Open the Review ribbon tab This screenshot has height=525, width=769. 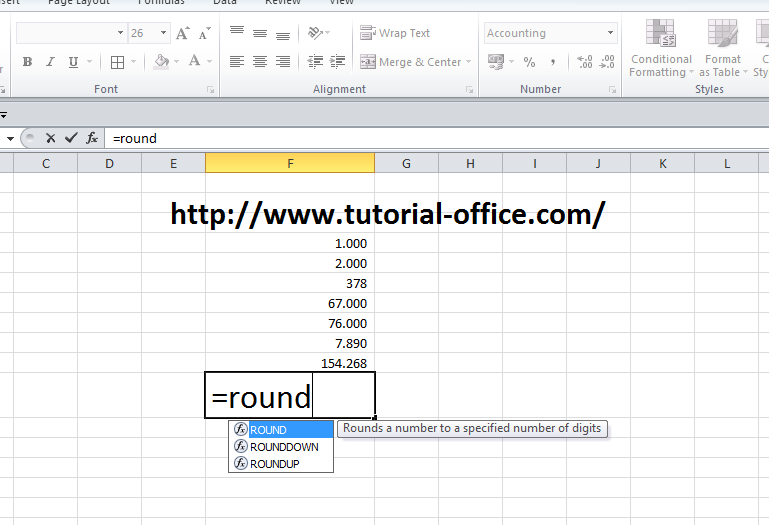(x=282, y=2)
